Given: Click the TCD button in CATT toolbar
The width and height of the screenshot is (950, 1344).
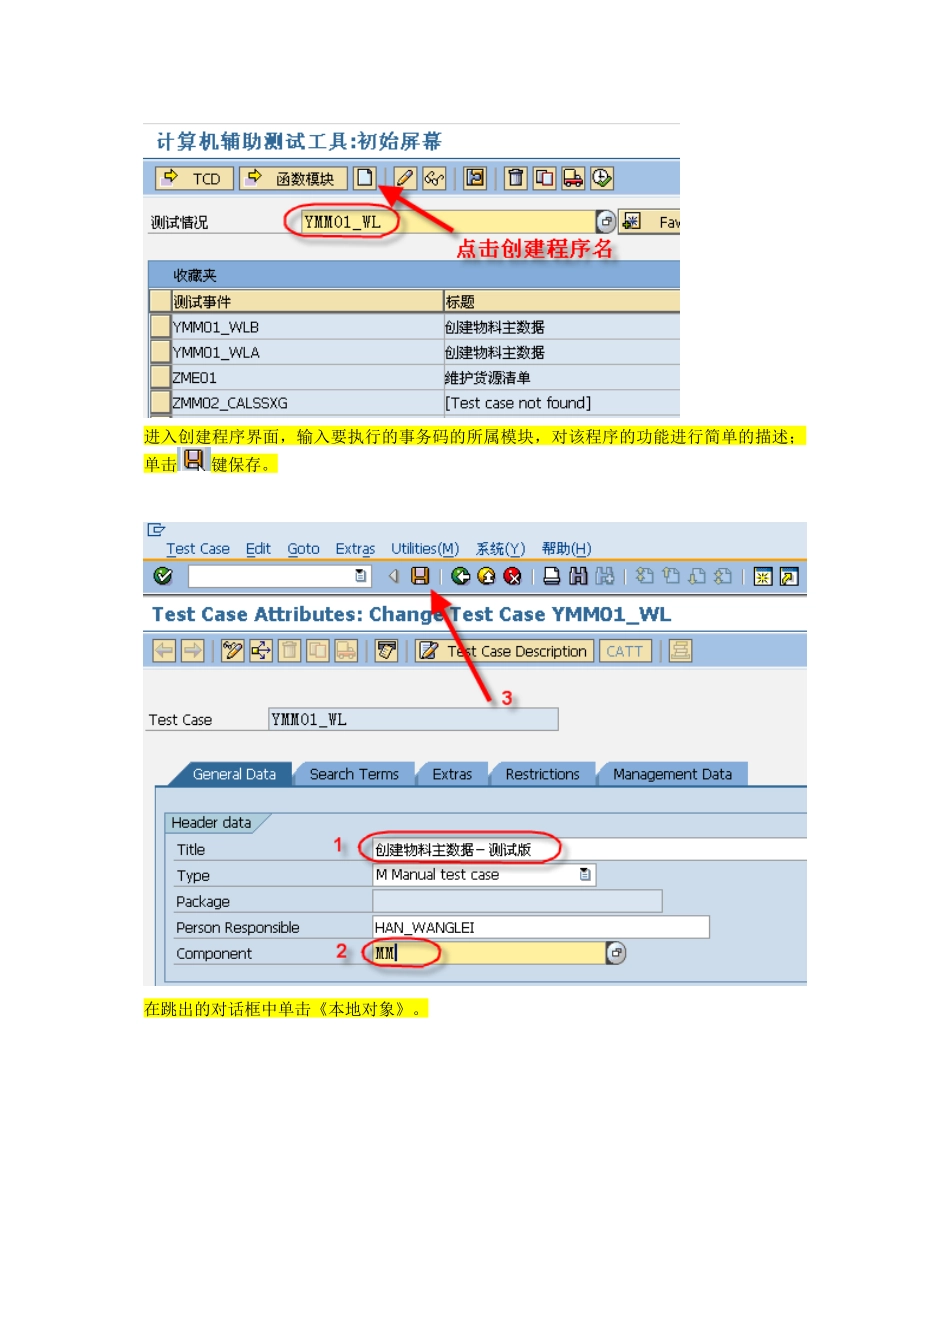Looking at the screenshot, I should (x=195, y=178).
